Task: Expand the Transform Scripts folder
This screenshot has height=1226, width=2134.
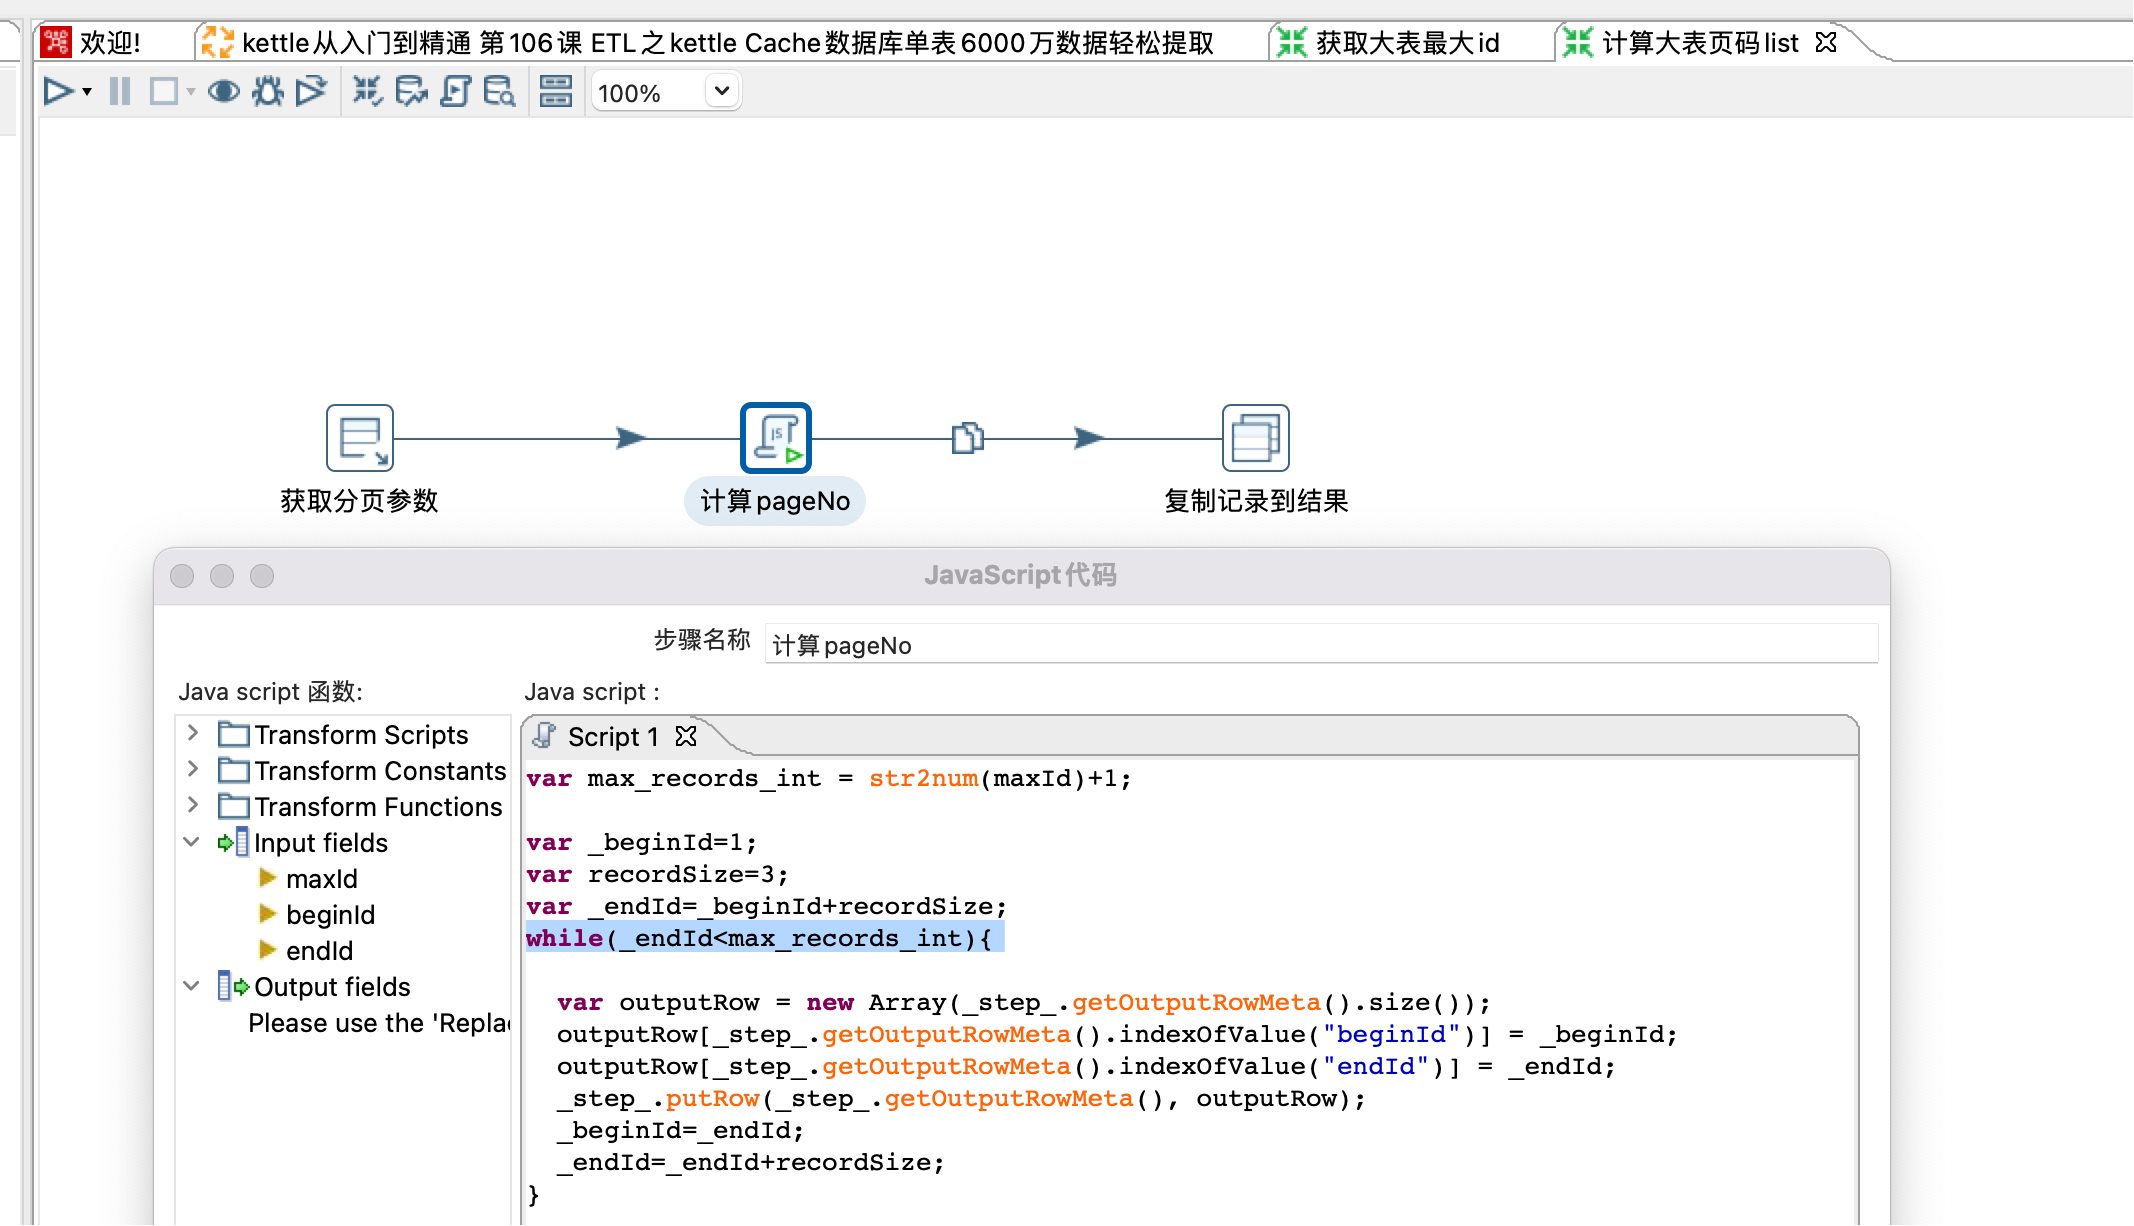Action: click(x=193, y=734)
